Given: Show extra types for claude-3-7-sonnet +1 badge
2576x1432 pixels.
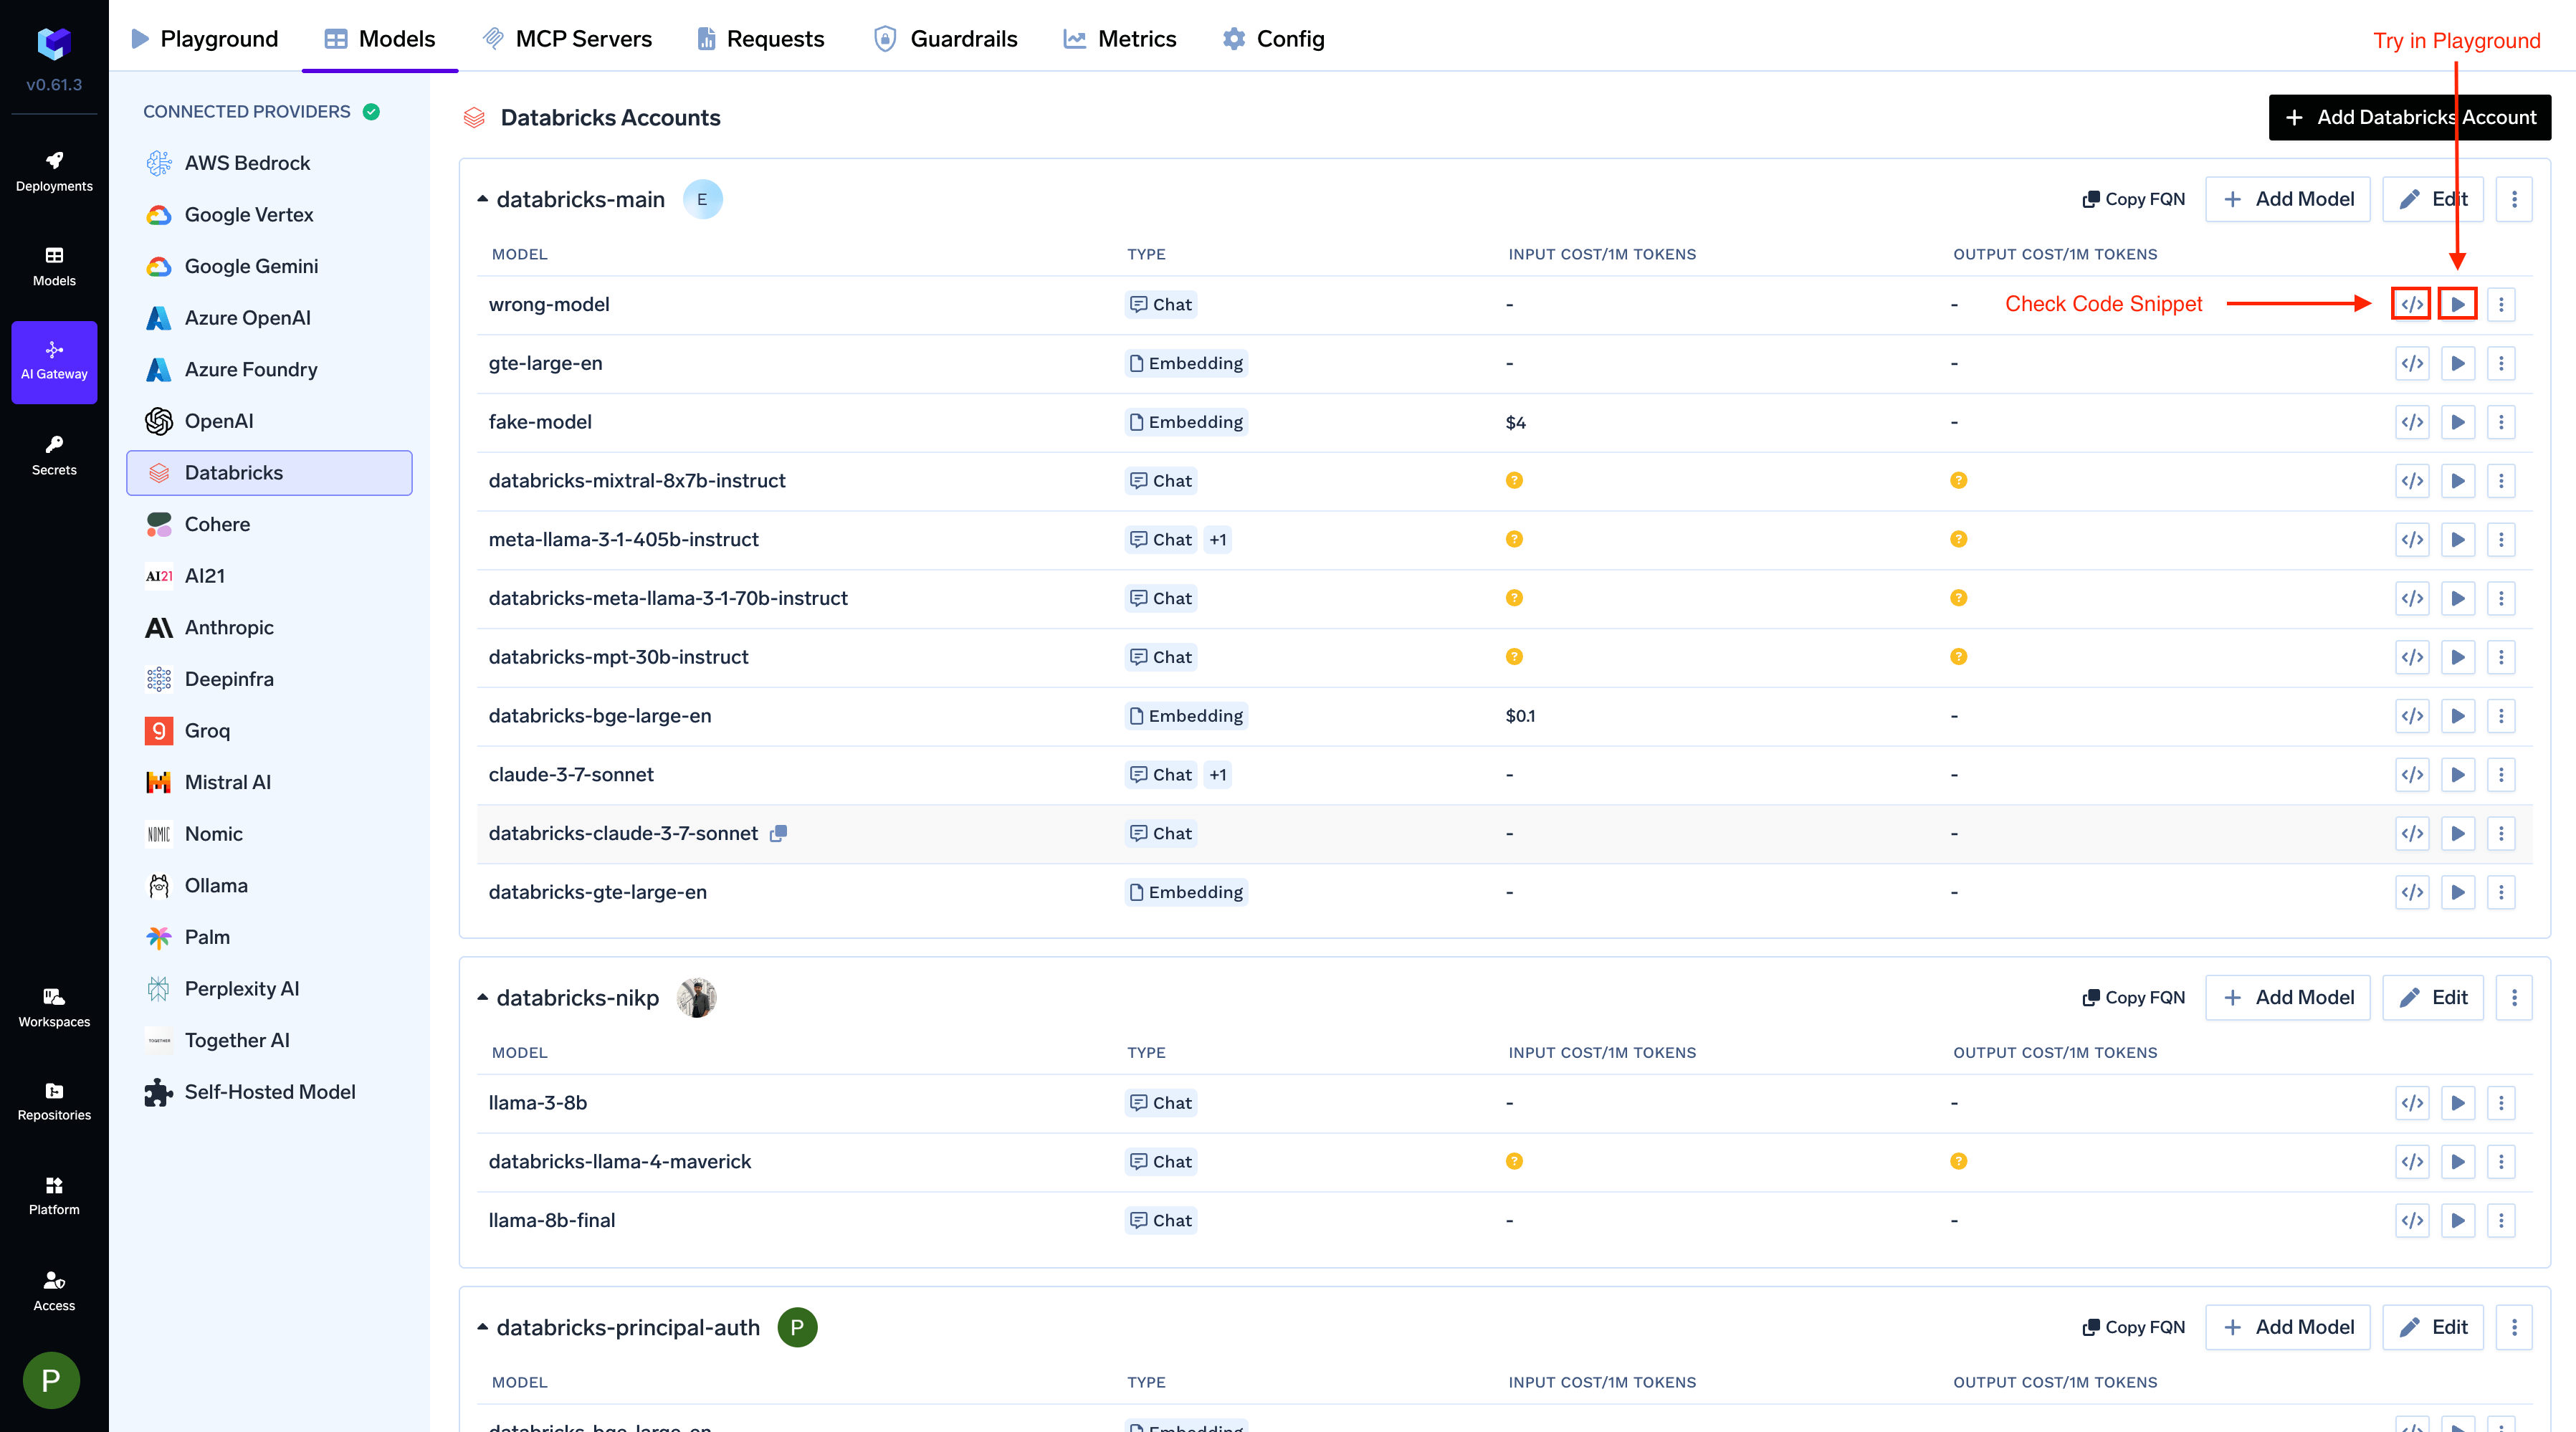Looking at the screenshot, I should (x=1217, y=775).
